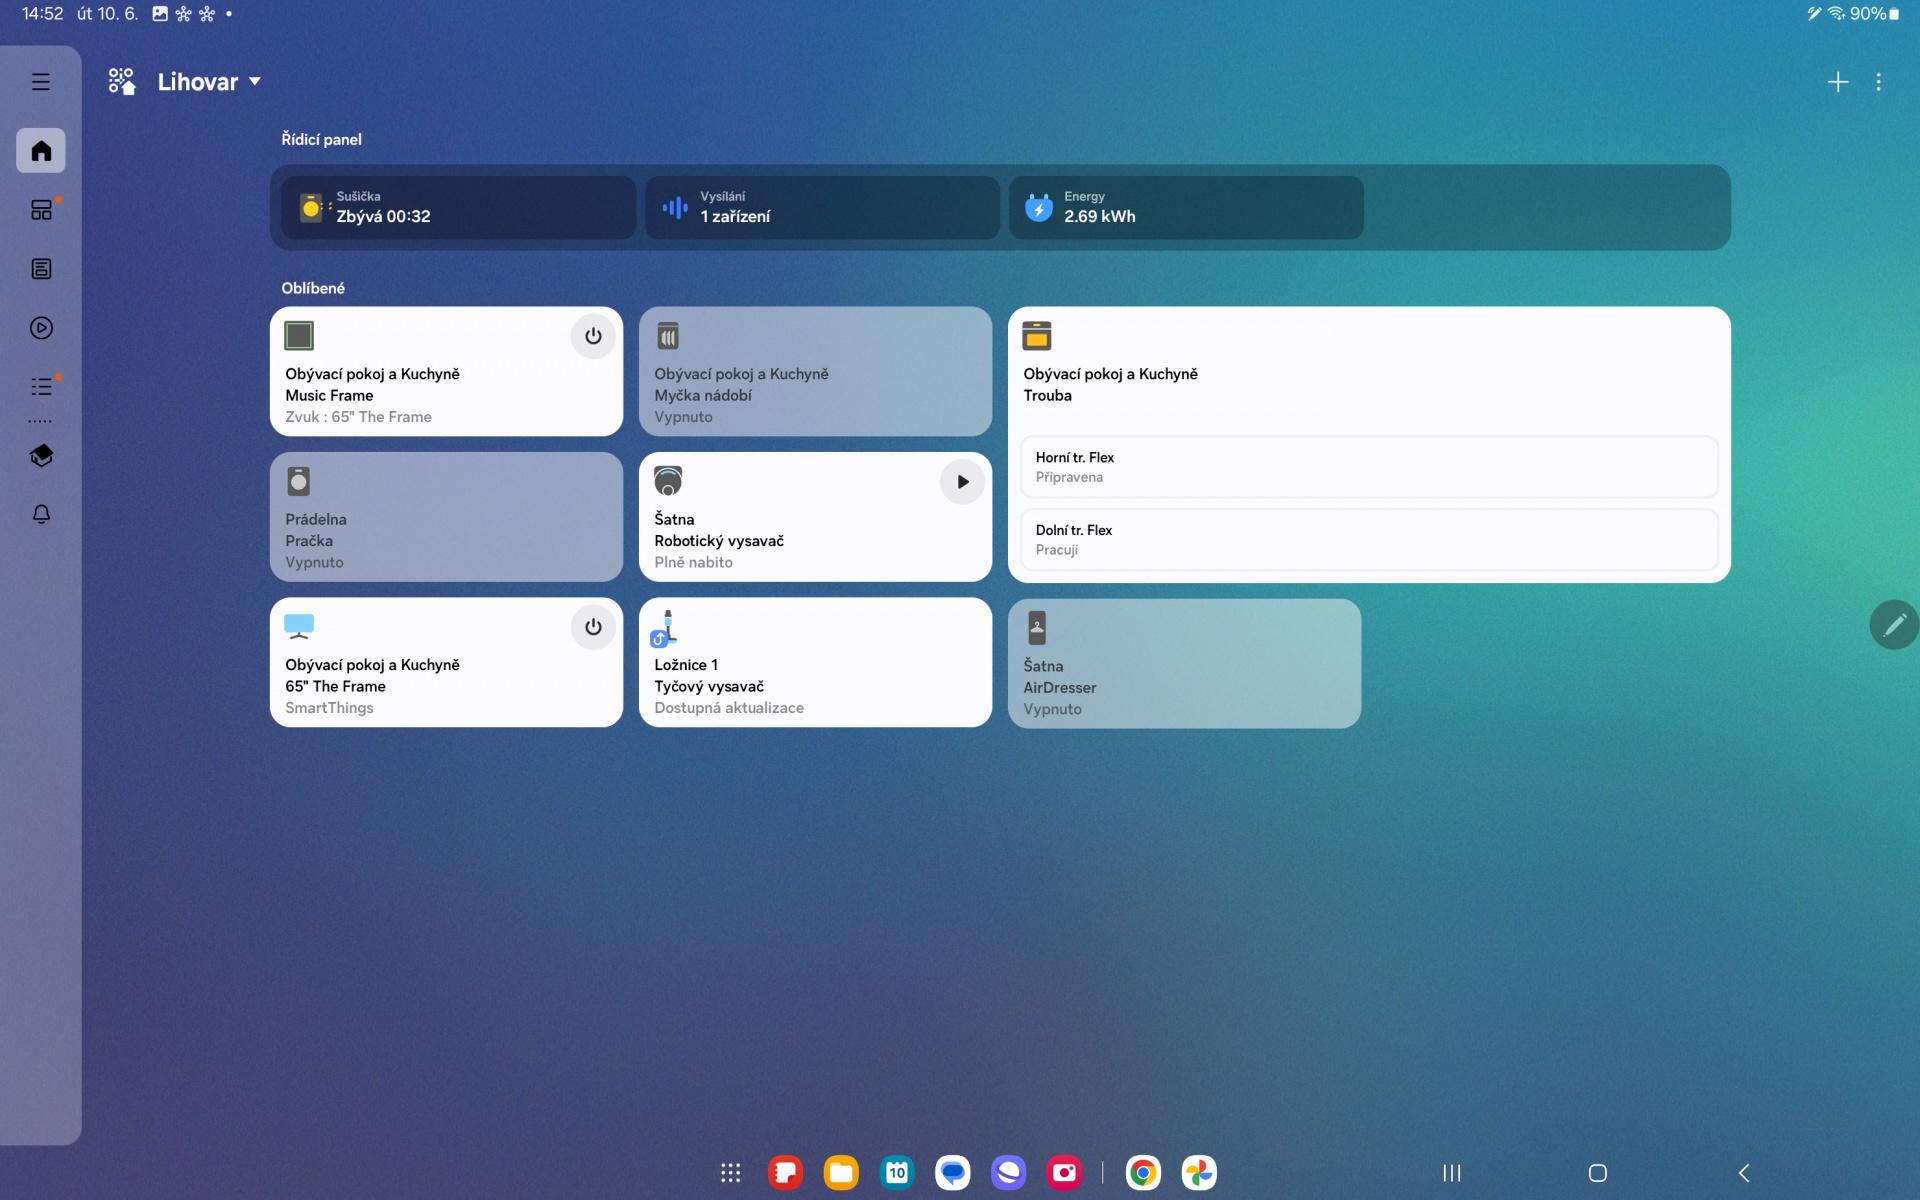
Task: Toggle power of Music Frame
Action: pyautogui.click(x=593, y=336)
